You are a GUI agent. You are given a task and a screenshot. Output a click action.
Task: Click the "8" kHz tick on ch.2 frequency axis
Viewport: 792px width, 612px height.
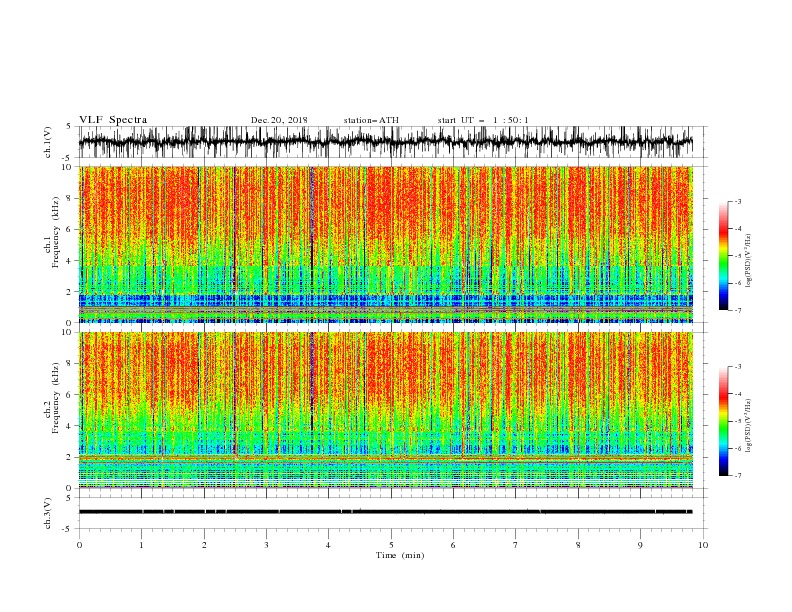tap(69, 364)
